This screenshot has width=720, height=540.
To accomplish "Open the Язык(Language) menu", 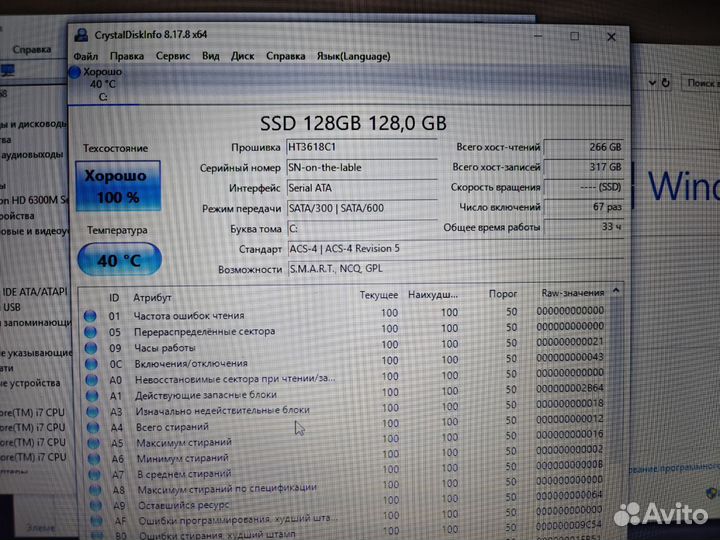I will pyautogui.click(x=354, y=56).
